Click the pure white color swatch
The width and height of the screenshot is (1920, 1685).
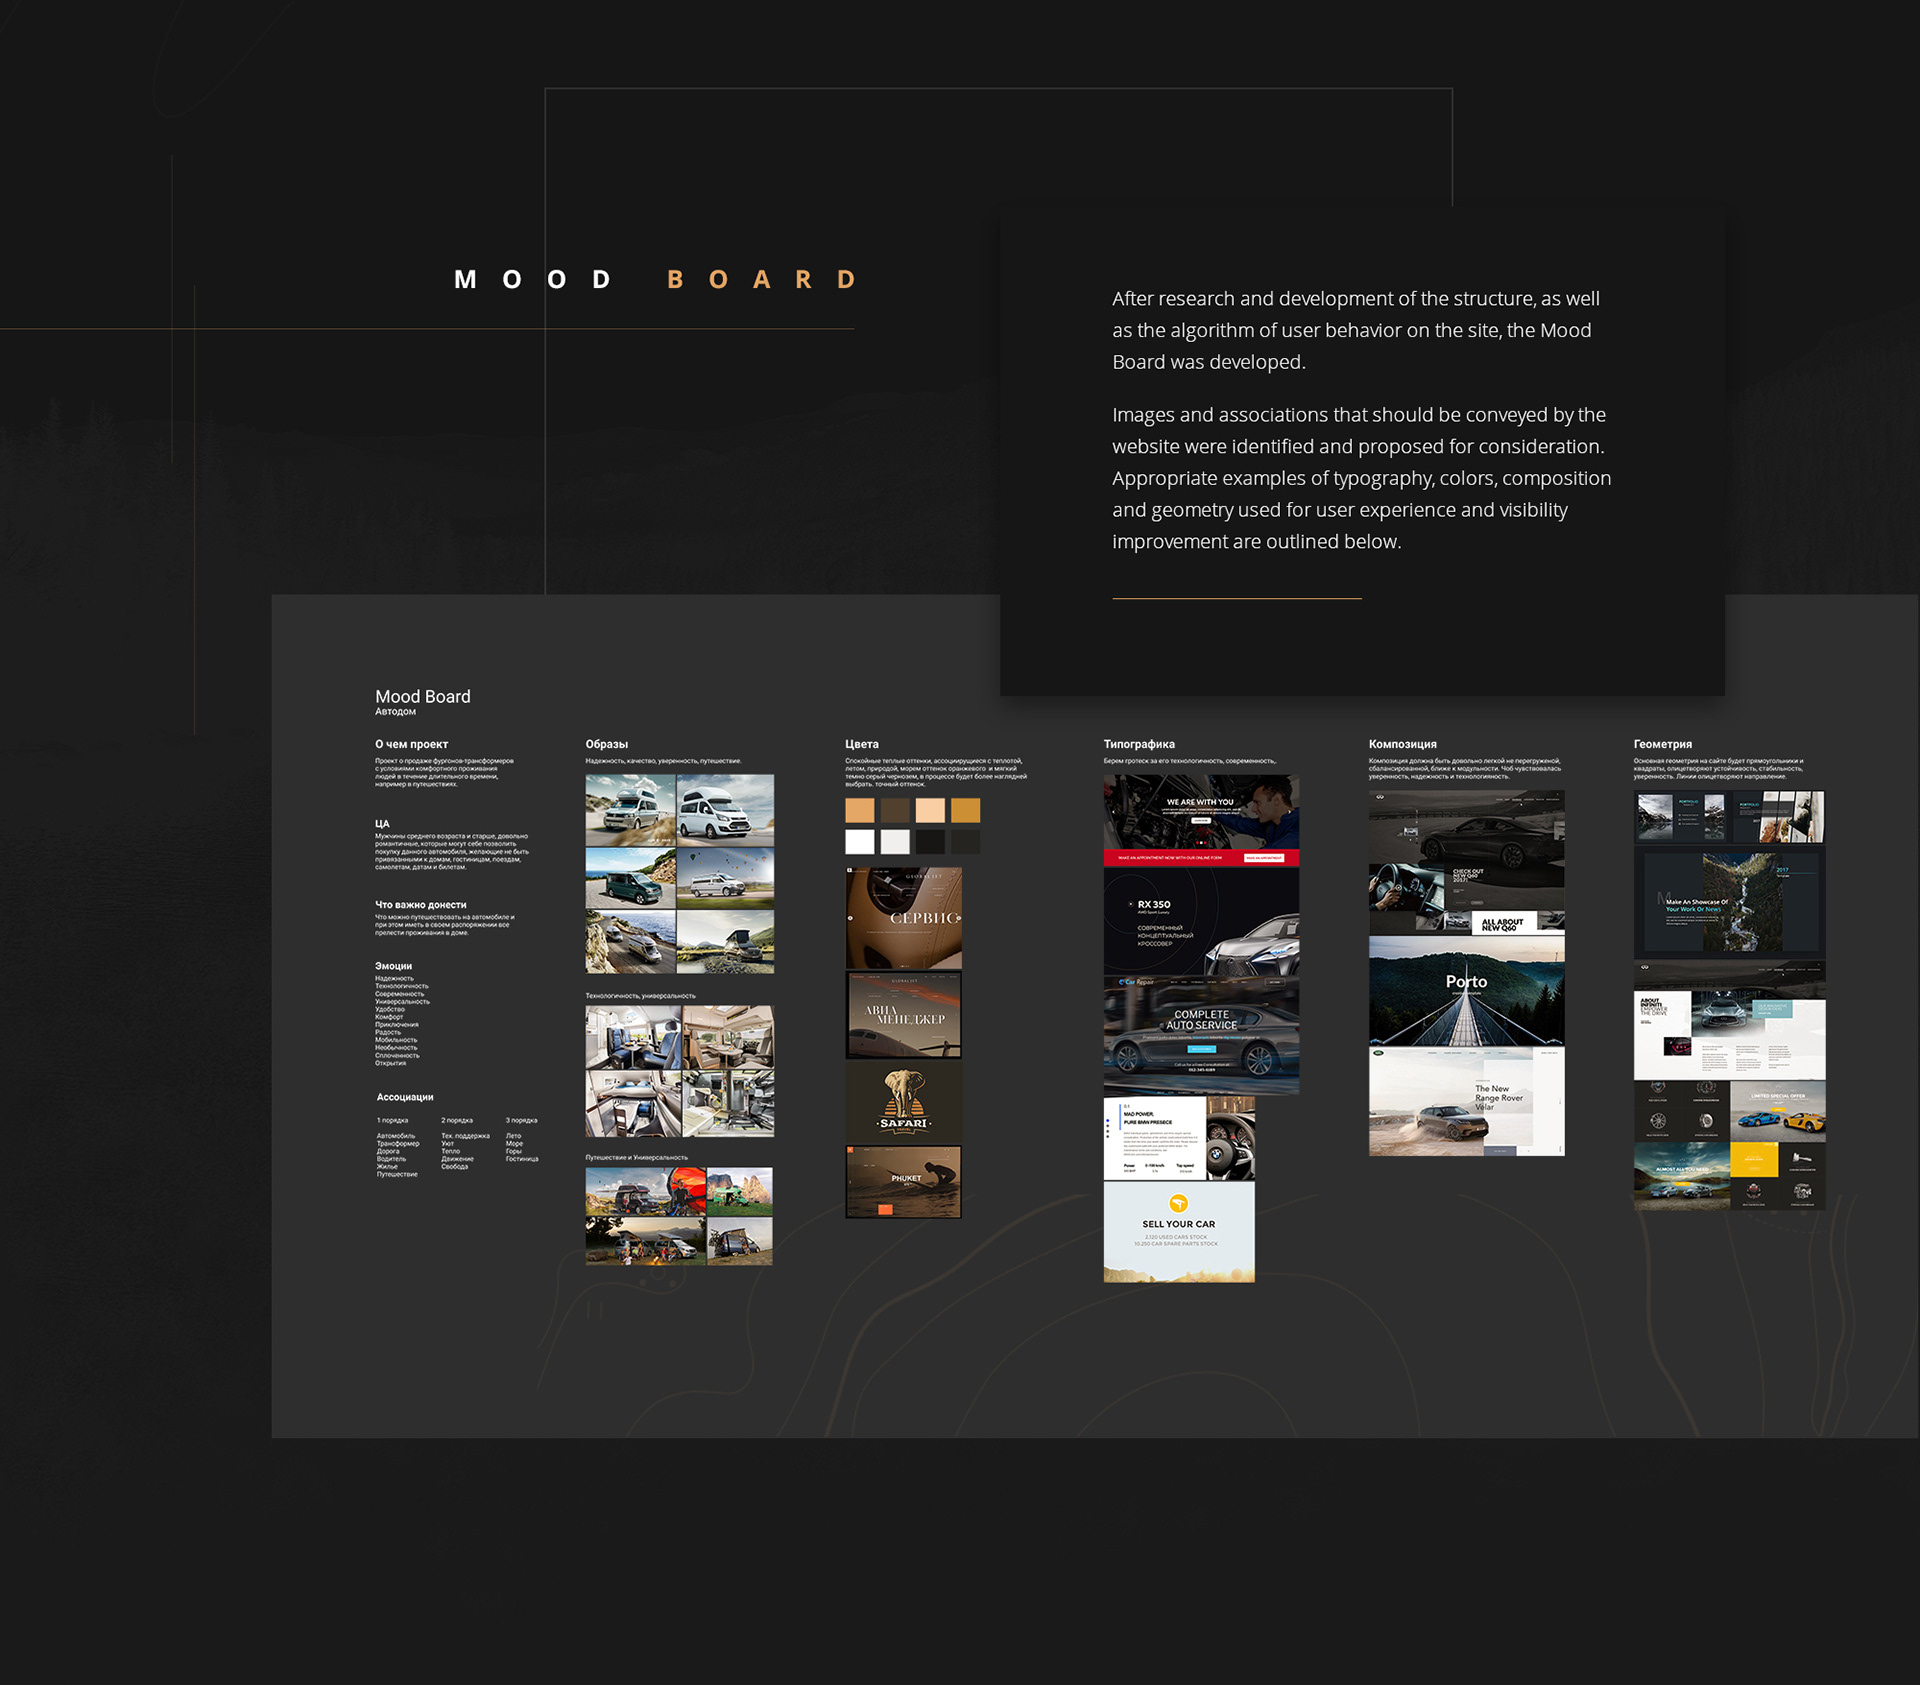[859, 842]
